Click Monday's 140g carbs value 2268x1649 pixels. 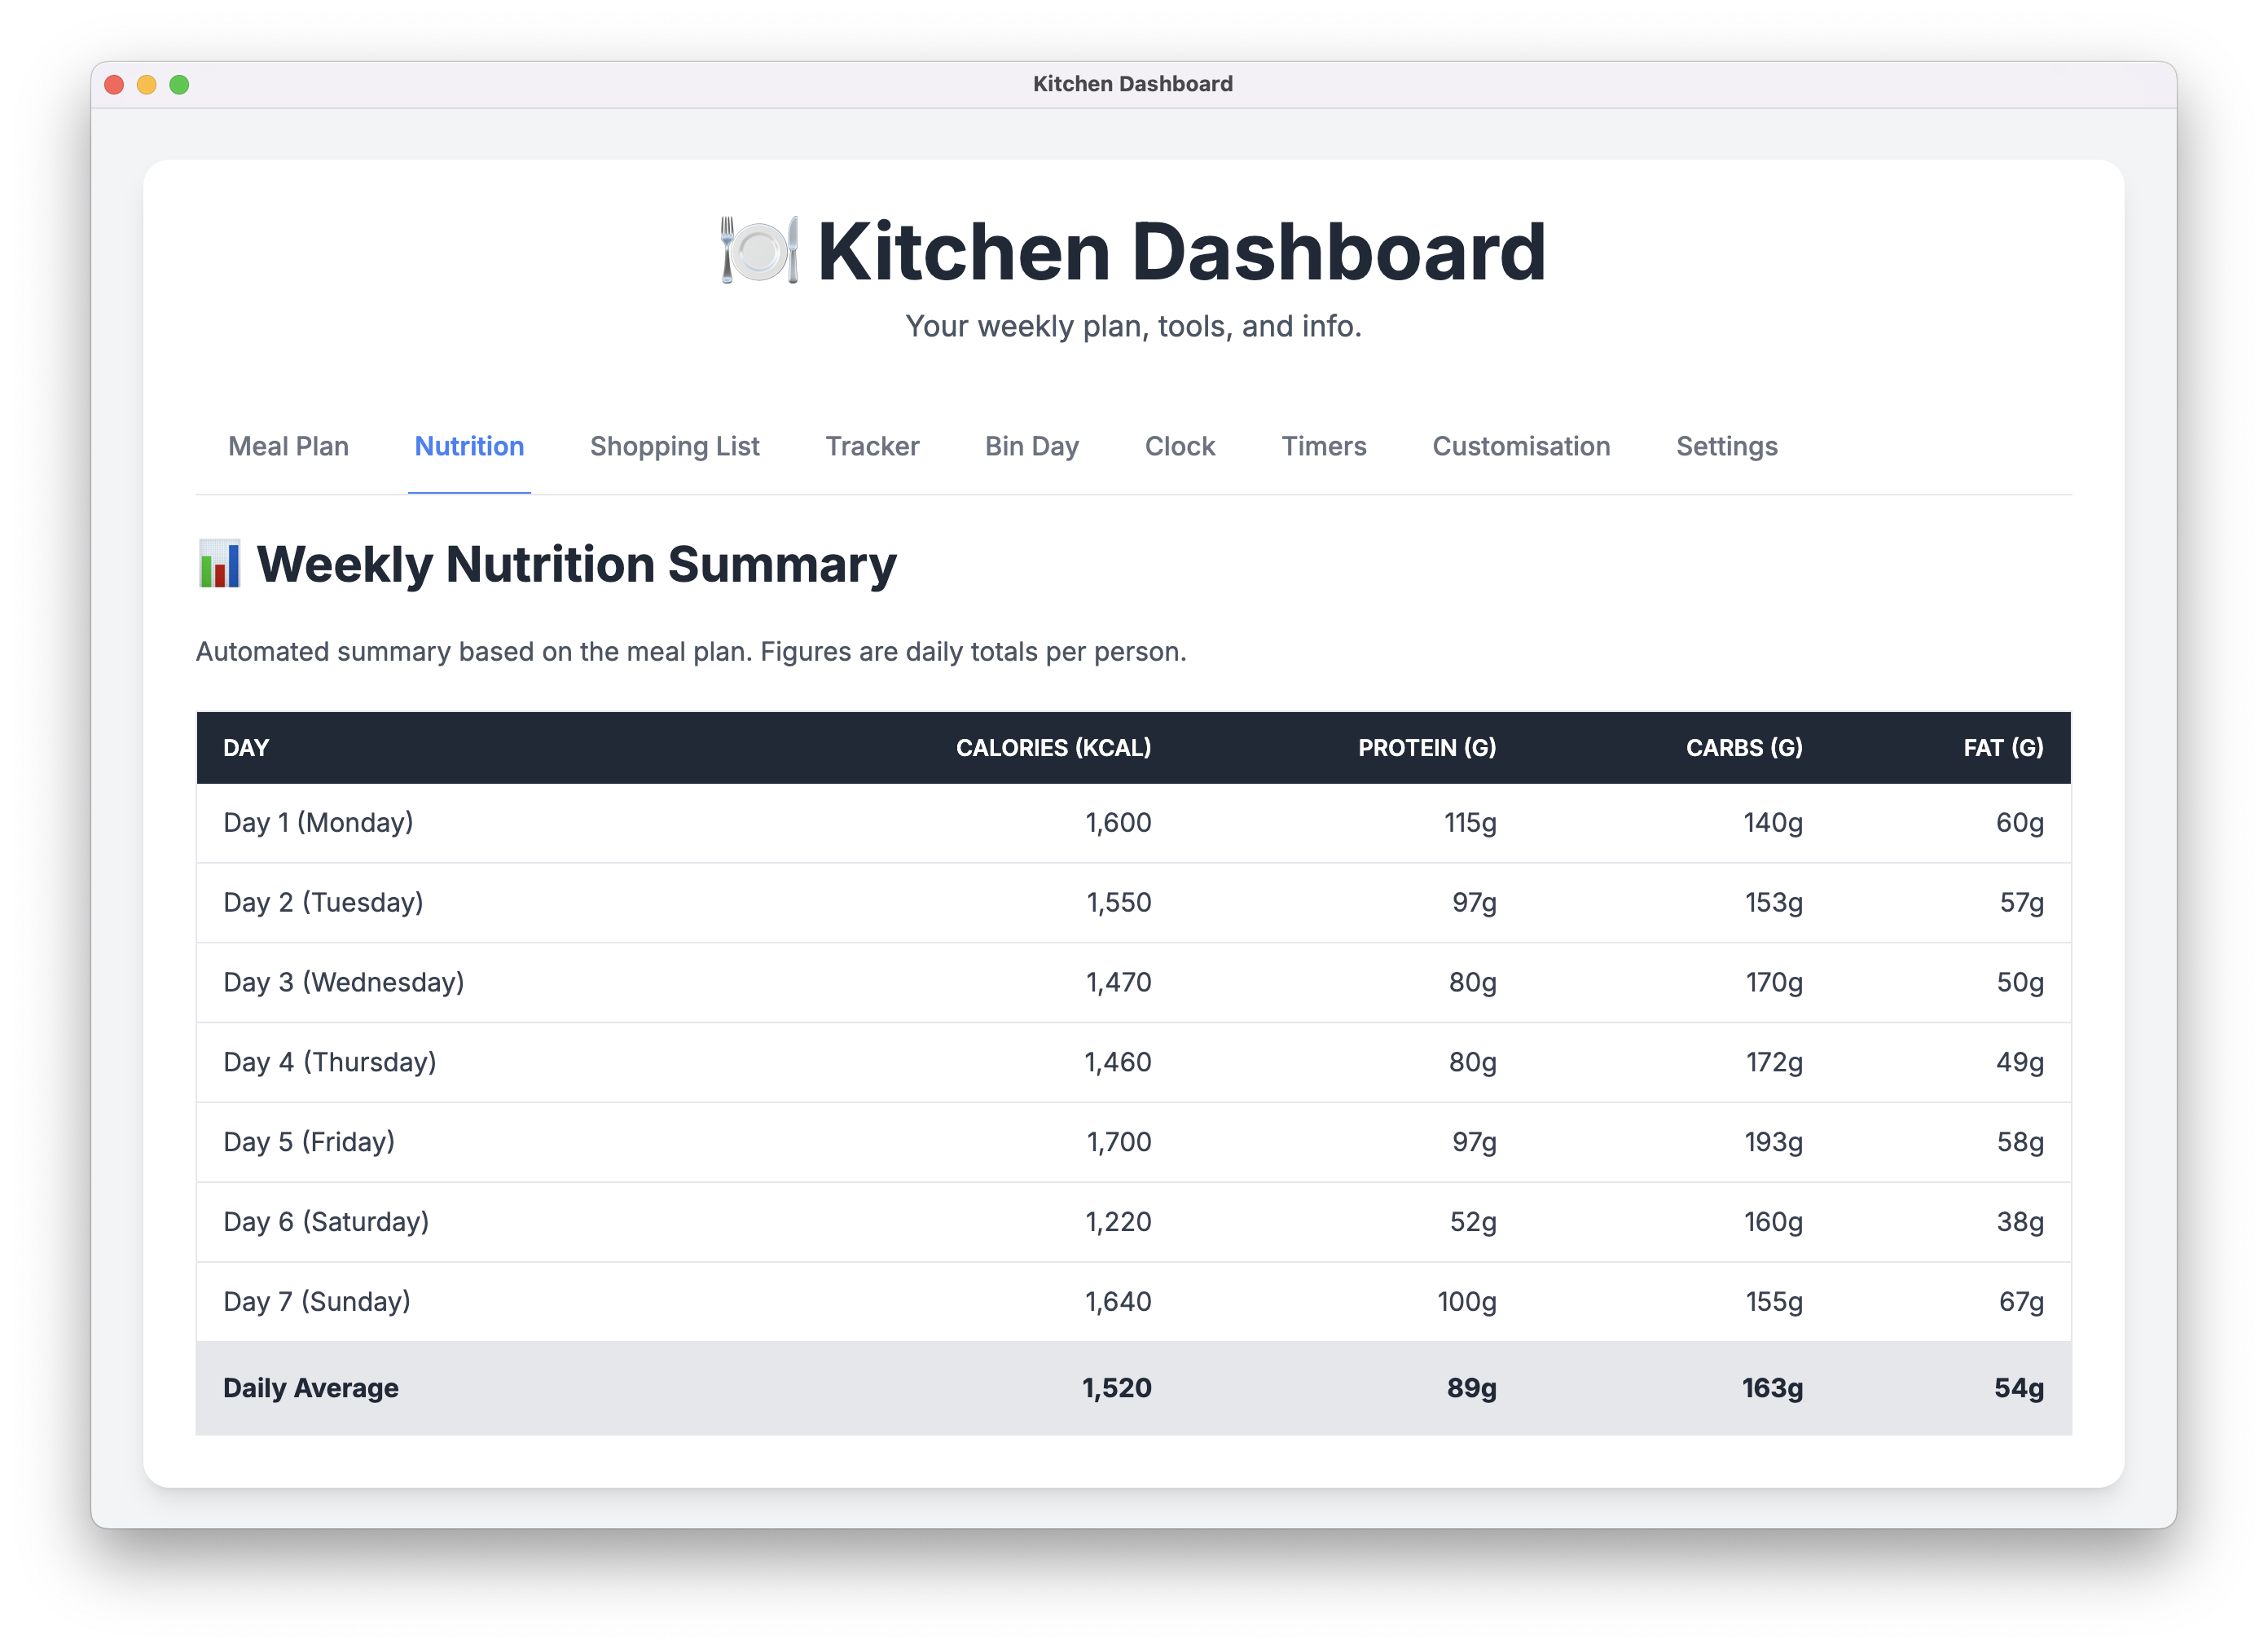[x=1773, y=823]
